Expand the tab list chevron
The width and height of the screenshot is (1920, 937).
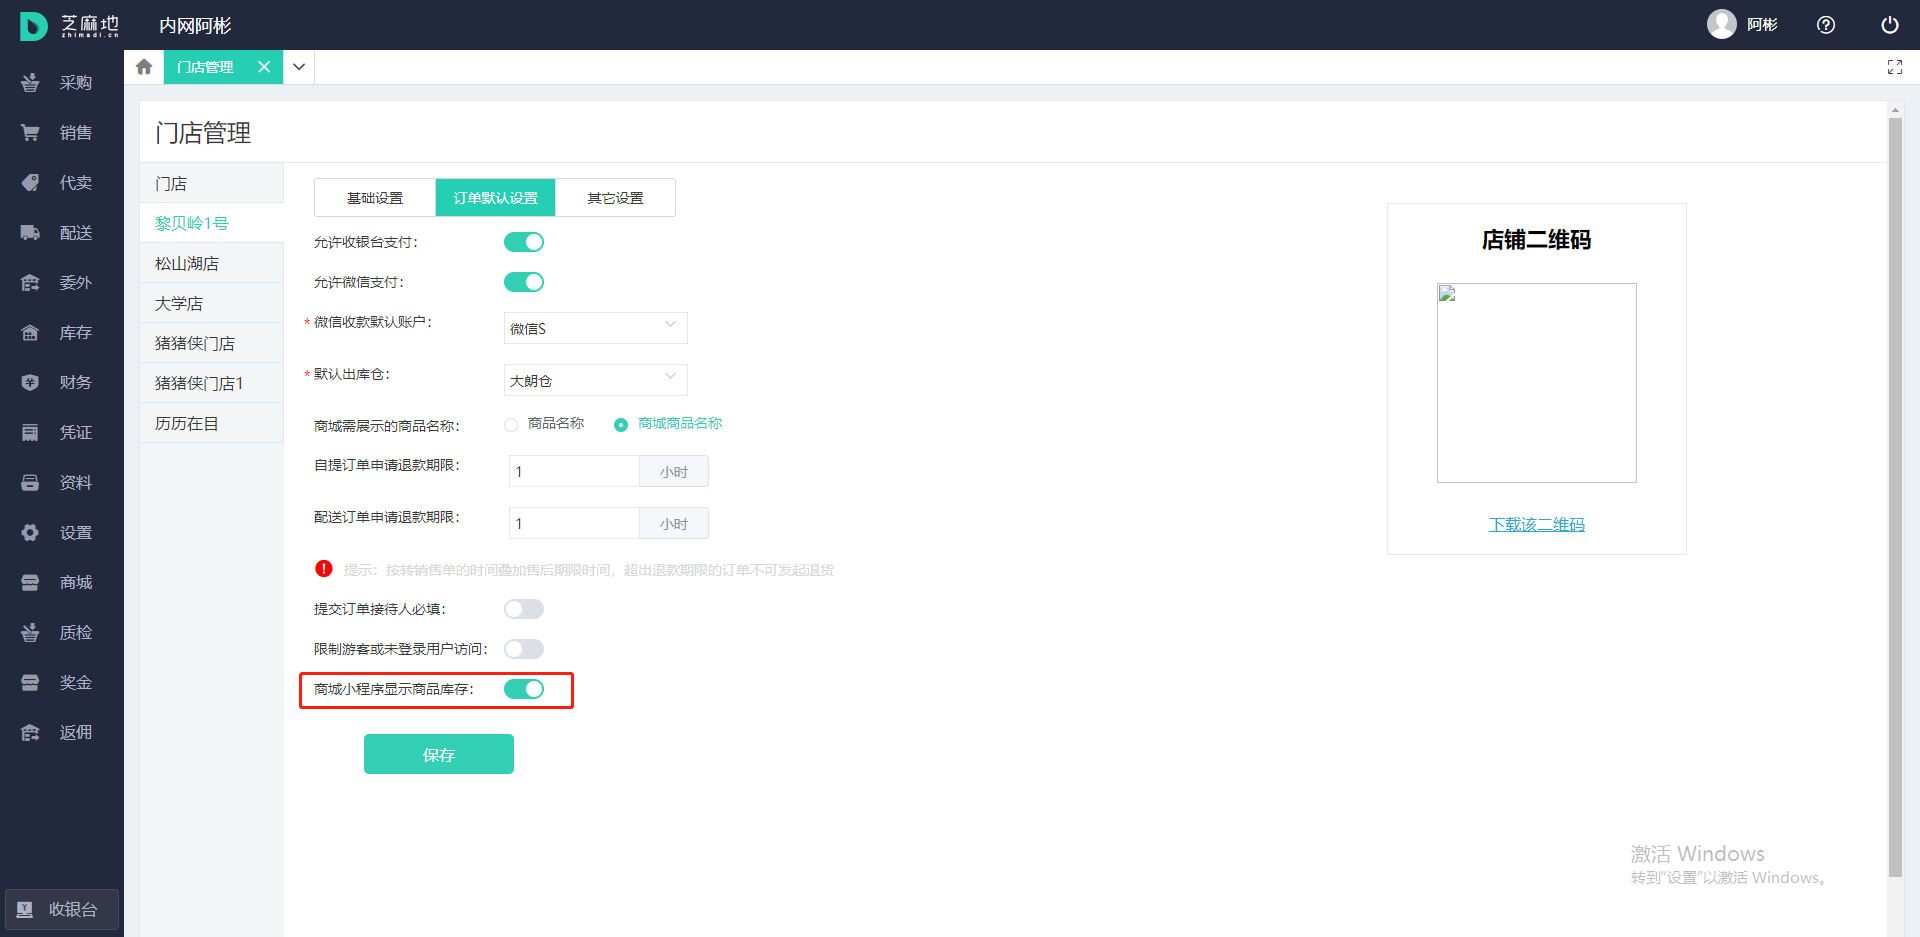tap(299, 67)
